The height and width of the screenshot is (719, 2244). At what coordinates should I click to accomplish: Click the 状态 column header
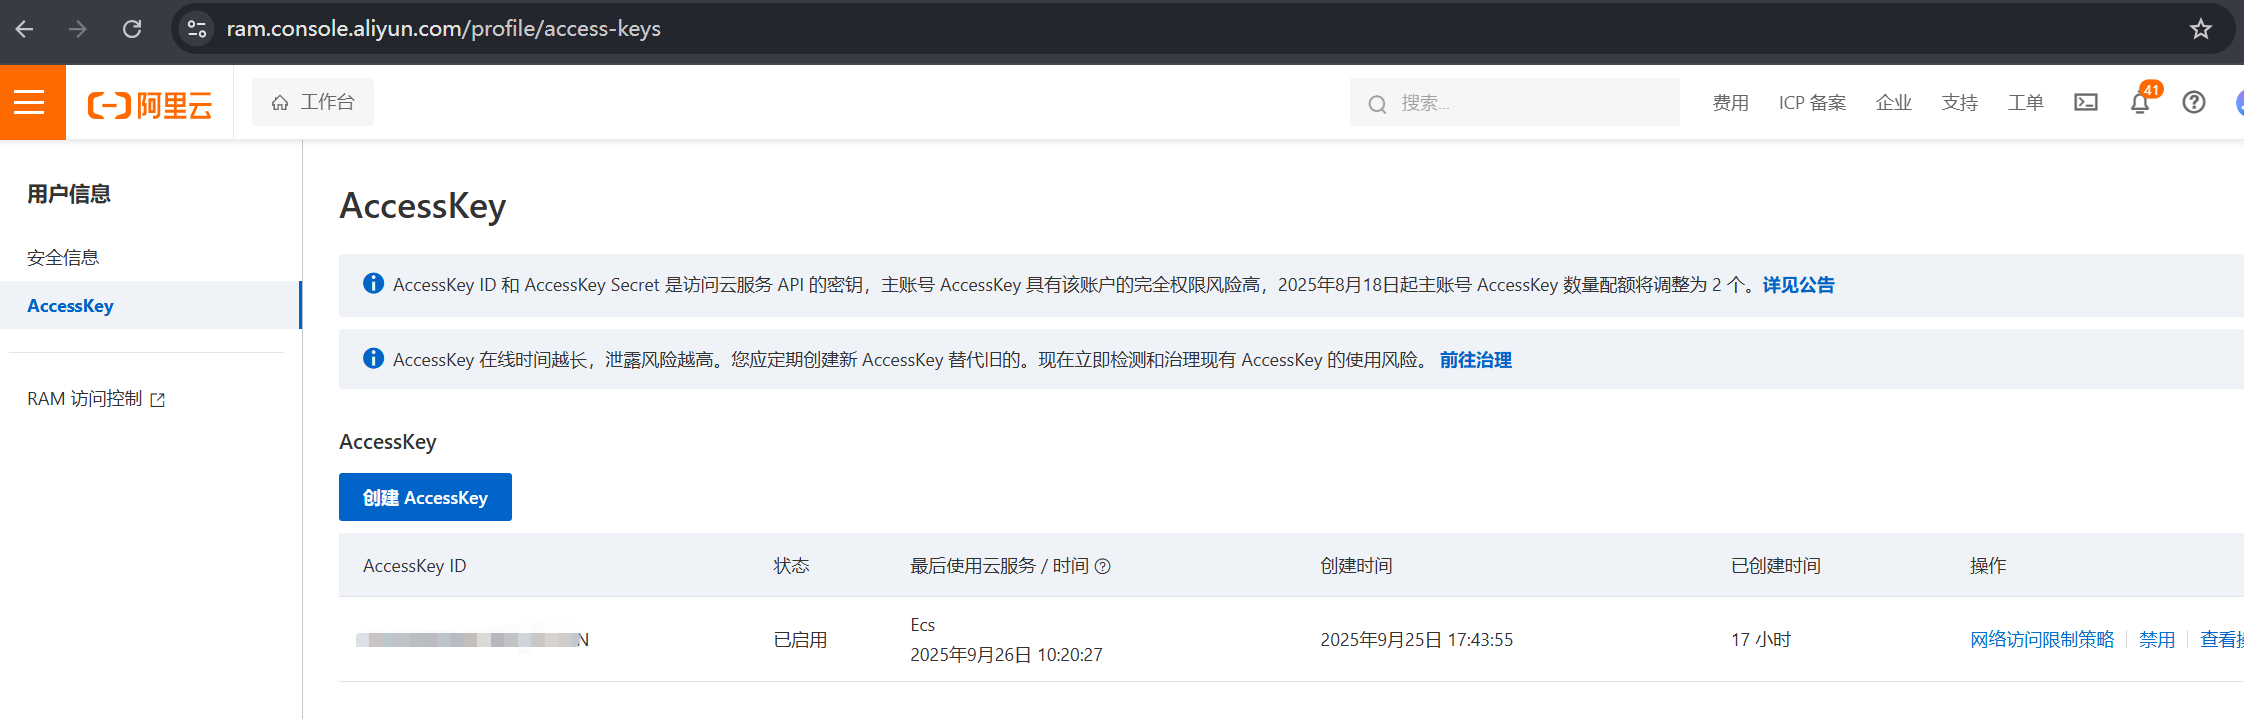tap(791, 566)
